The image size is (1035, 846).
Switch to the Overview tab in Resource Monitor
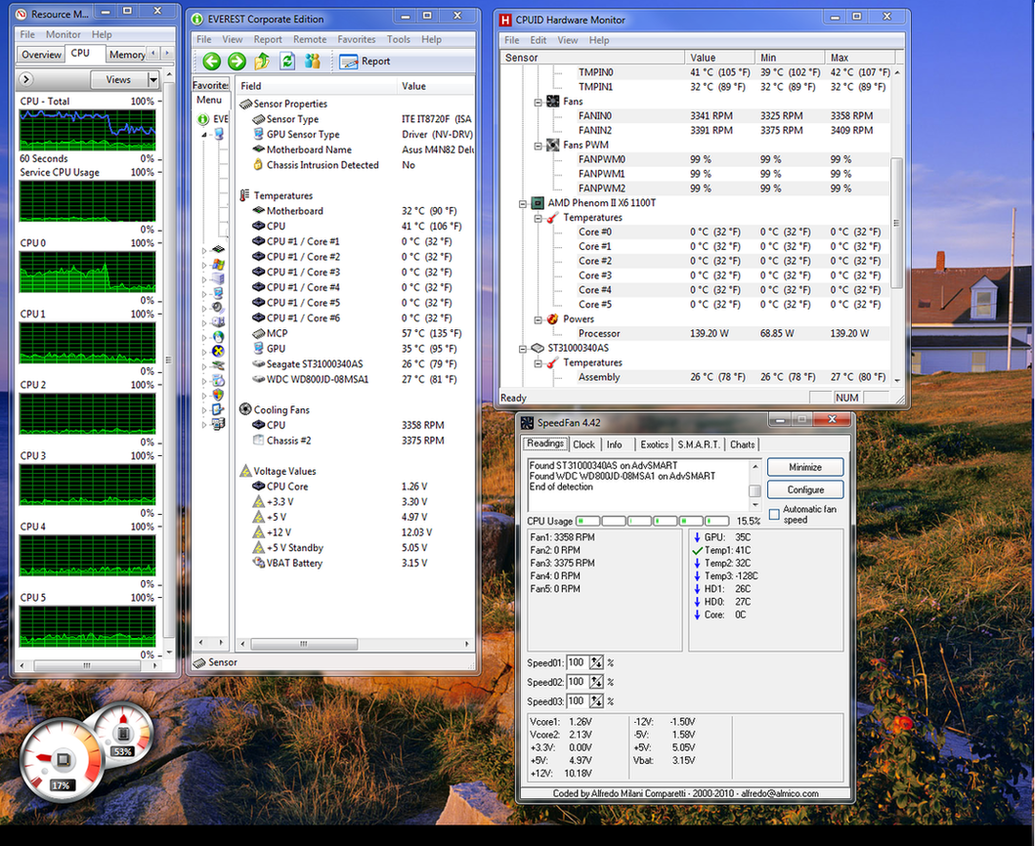[41, 55]
